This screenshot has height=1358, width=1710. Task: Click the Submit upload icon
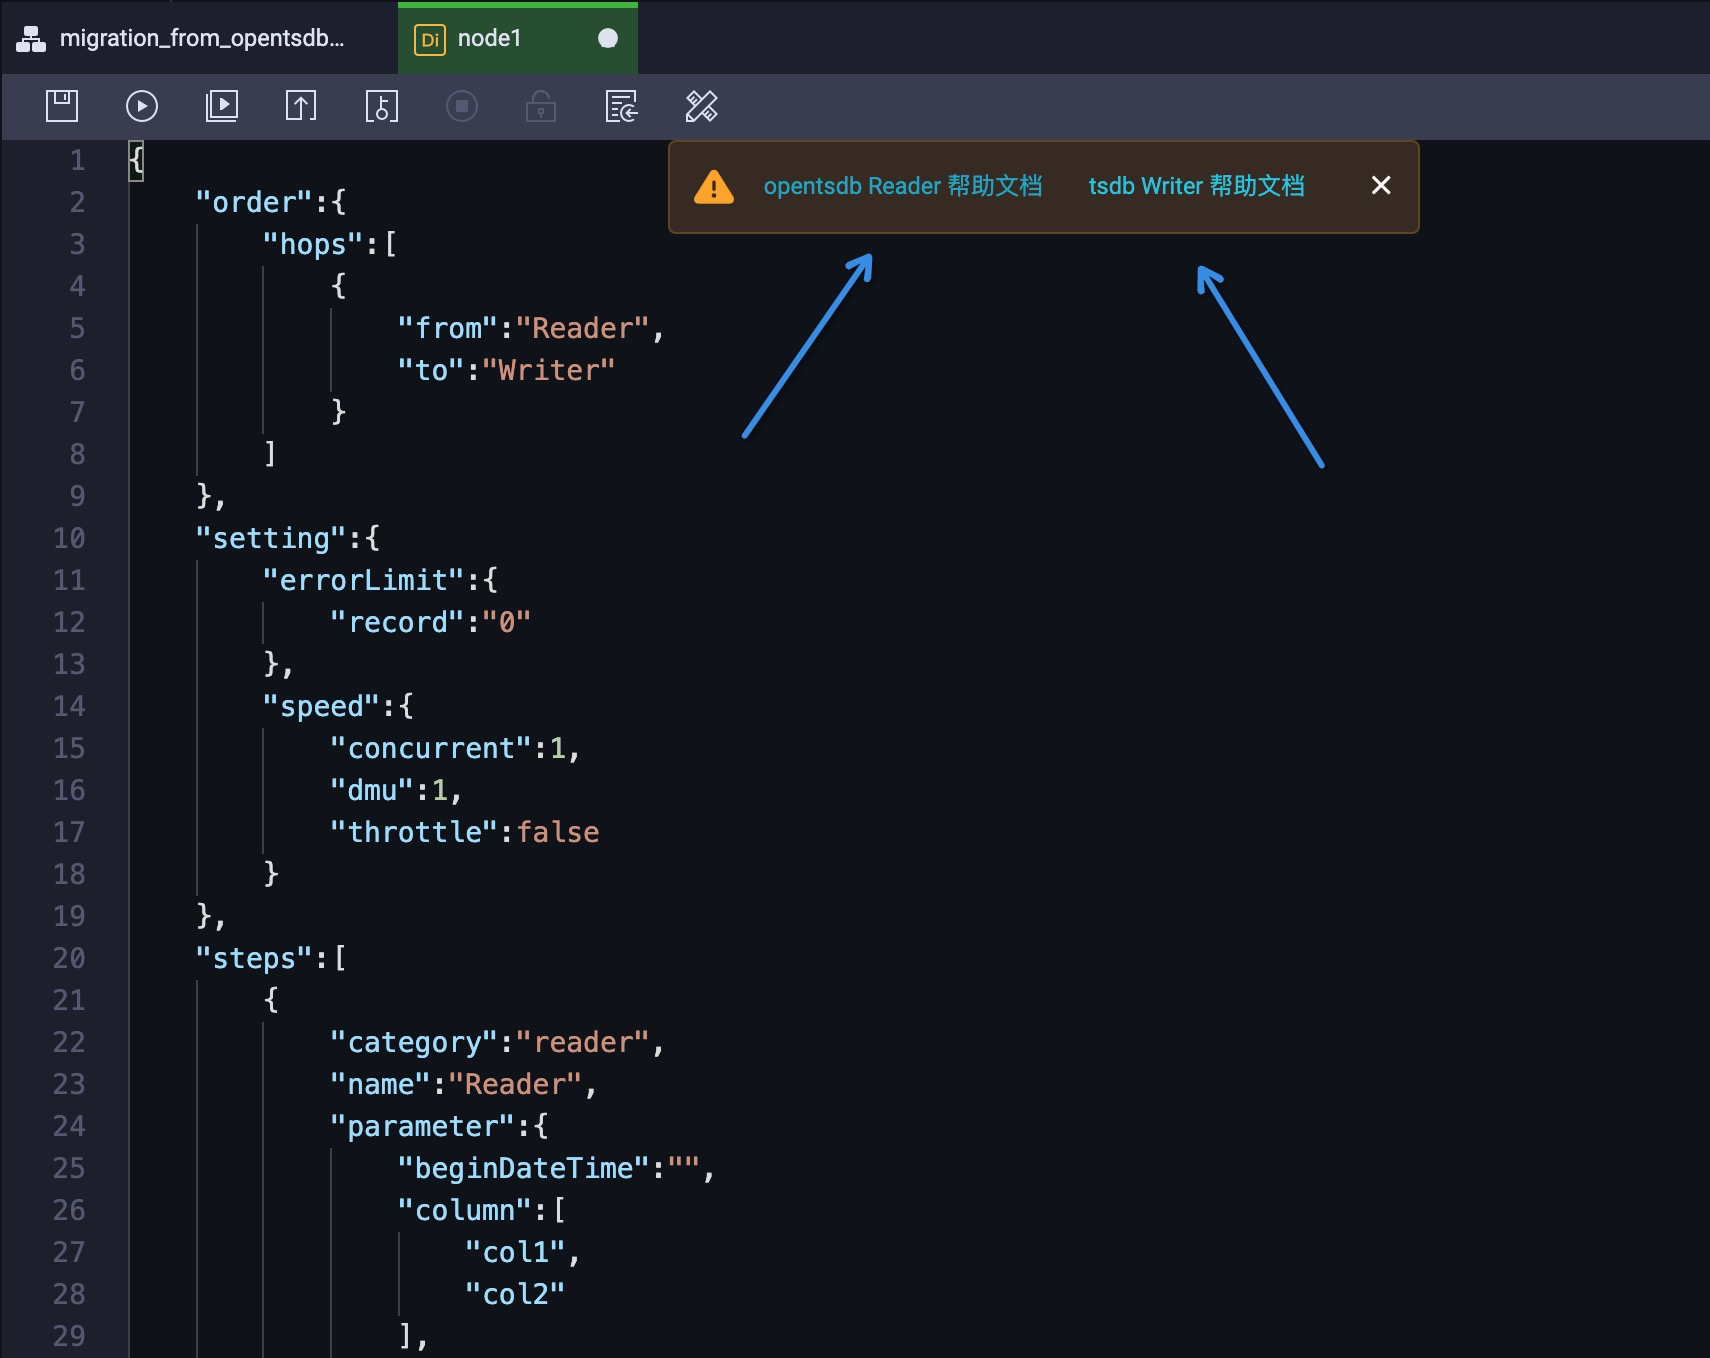point(301,106)
